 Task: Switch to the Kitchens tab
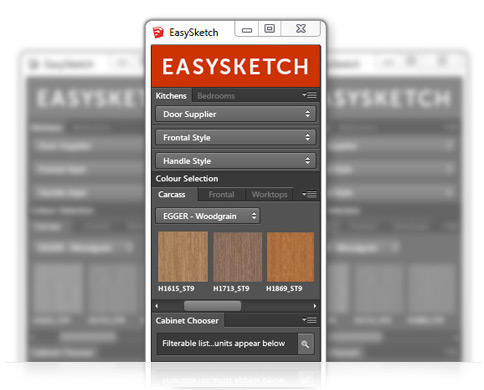point(171,96)
